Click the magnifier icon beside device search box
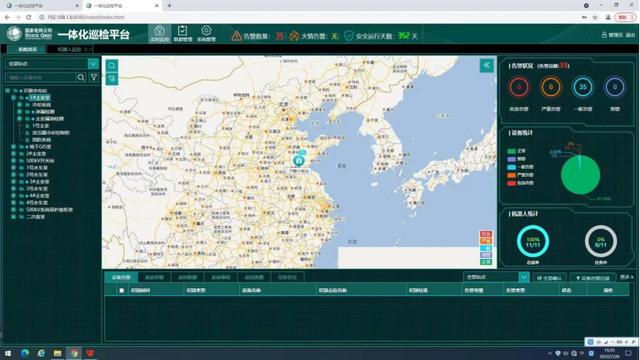 click(81, 77)
